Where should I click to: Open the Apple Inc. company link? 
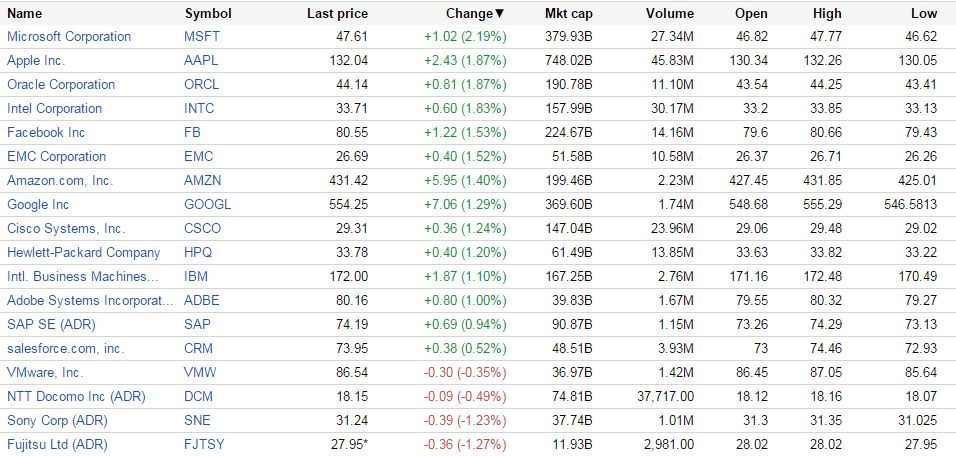[x=36, y=61]
